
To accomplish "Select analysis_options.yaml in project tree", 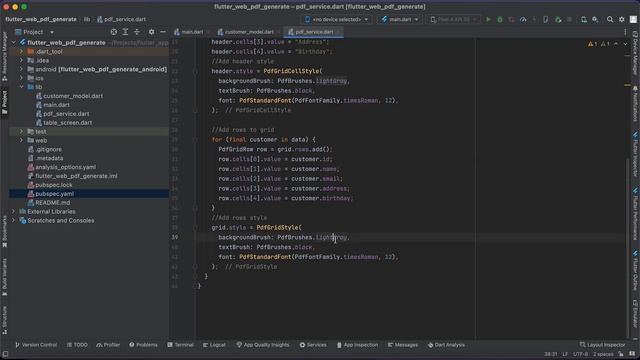I will click(x=65, y=167).
